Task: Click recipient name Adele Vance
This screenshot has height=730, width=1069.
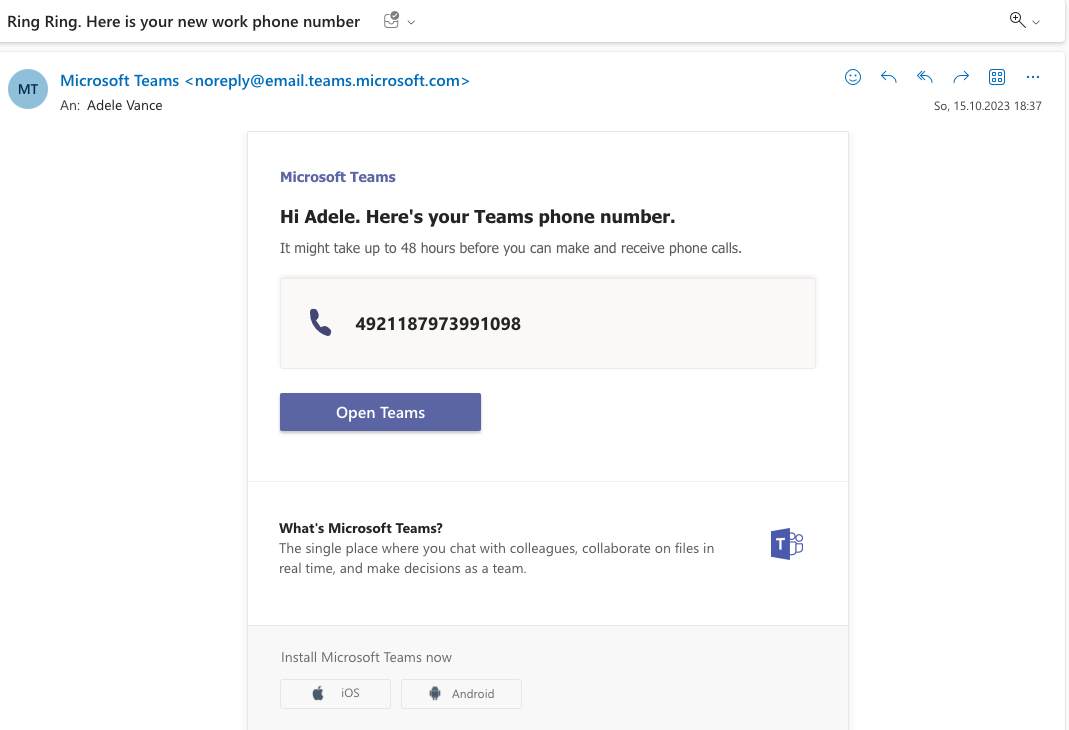Action: 125,106
